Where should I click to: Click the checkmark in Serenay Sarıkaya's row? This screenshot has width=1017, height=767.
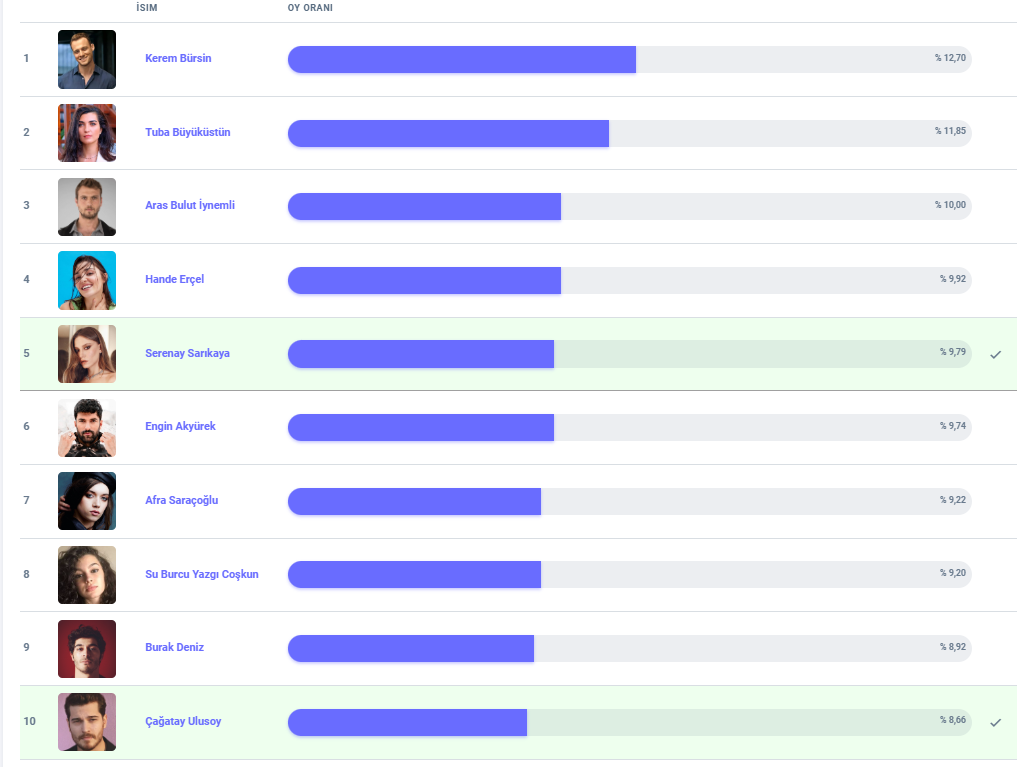[995, 354]
